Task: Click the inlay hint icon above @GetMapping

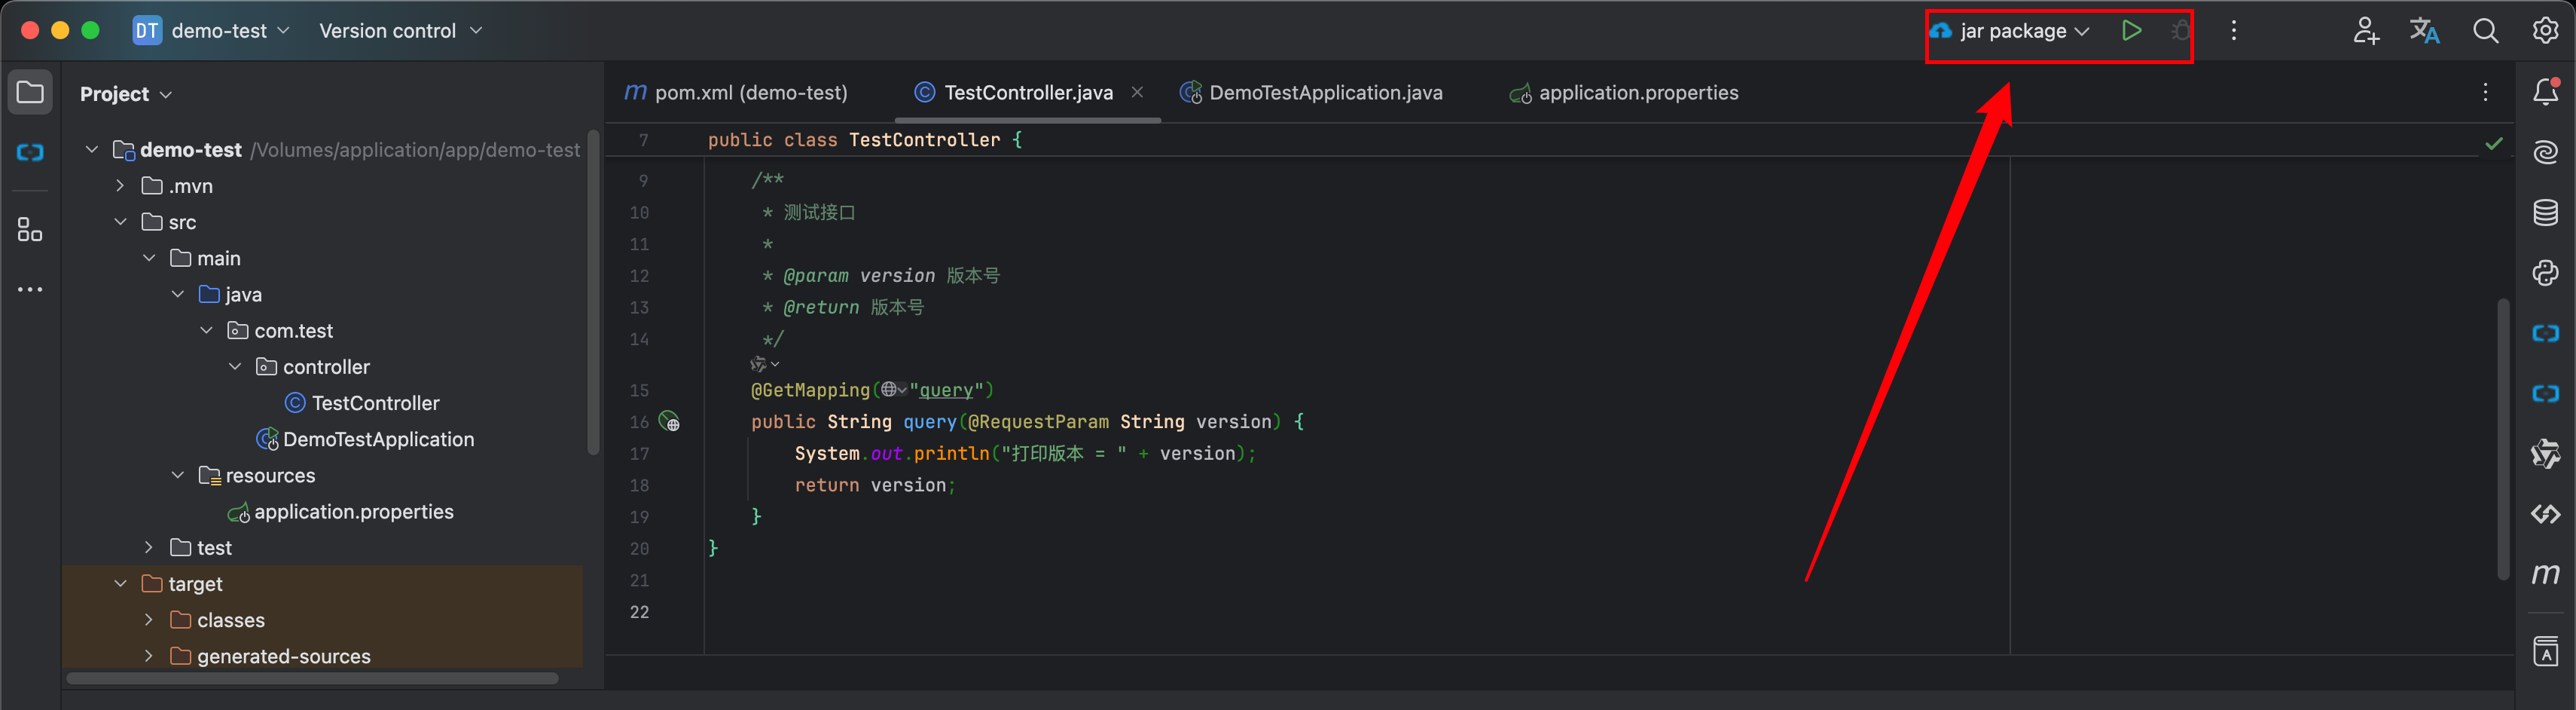Action: 764,364
